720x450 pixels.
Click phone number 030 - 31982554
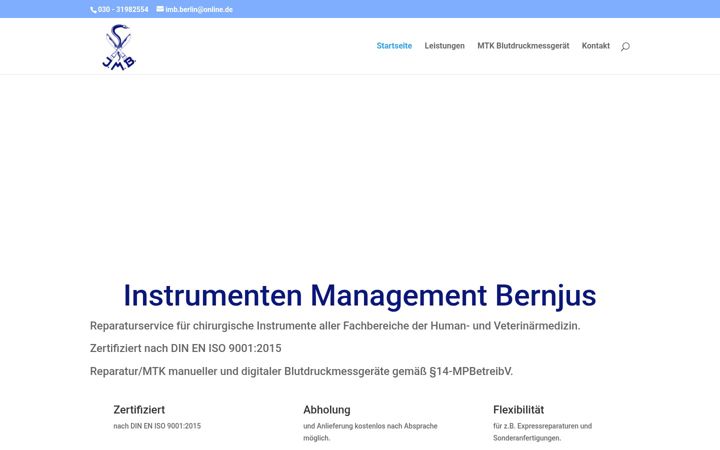click(123, 9)
